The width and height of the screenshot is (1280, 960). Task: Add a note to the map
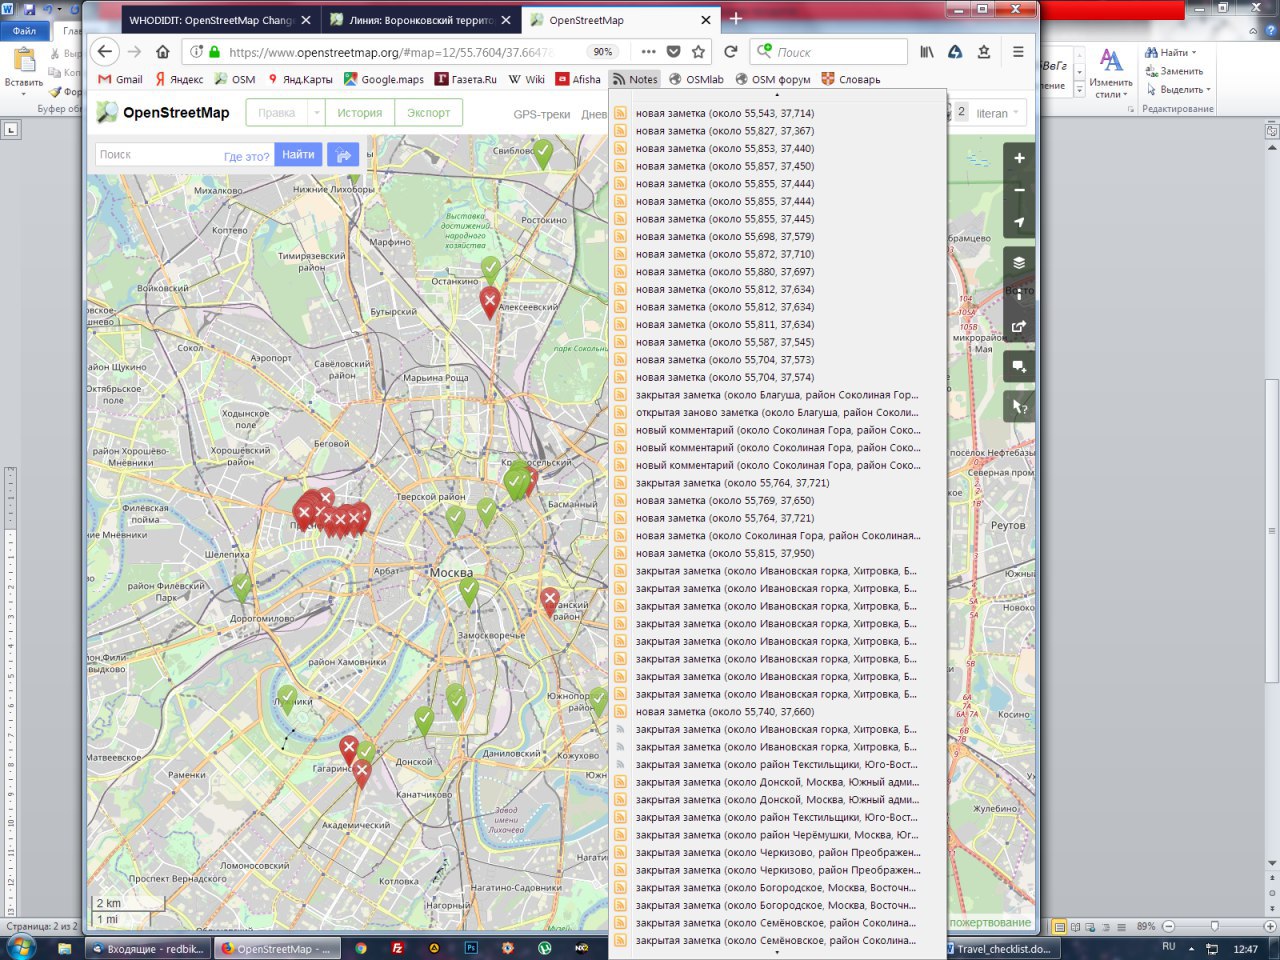coord(1019,367)
